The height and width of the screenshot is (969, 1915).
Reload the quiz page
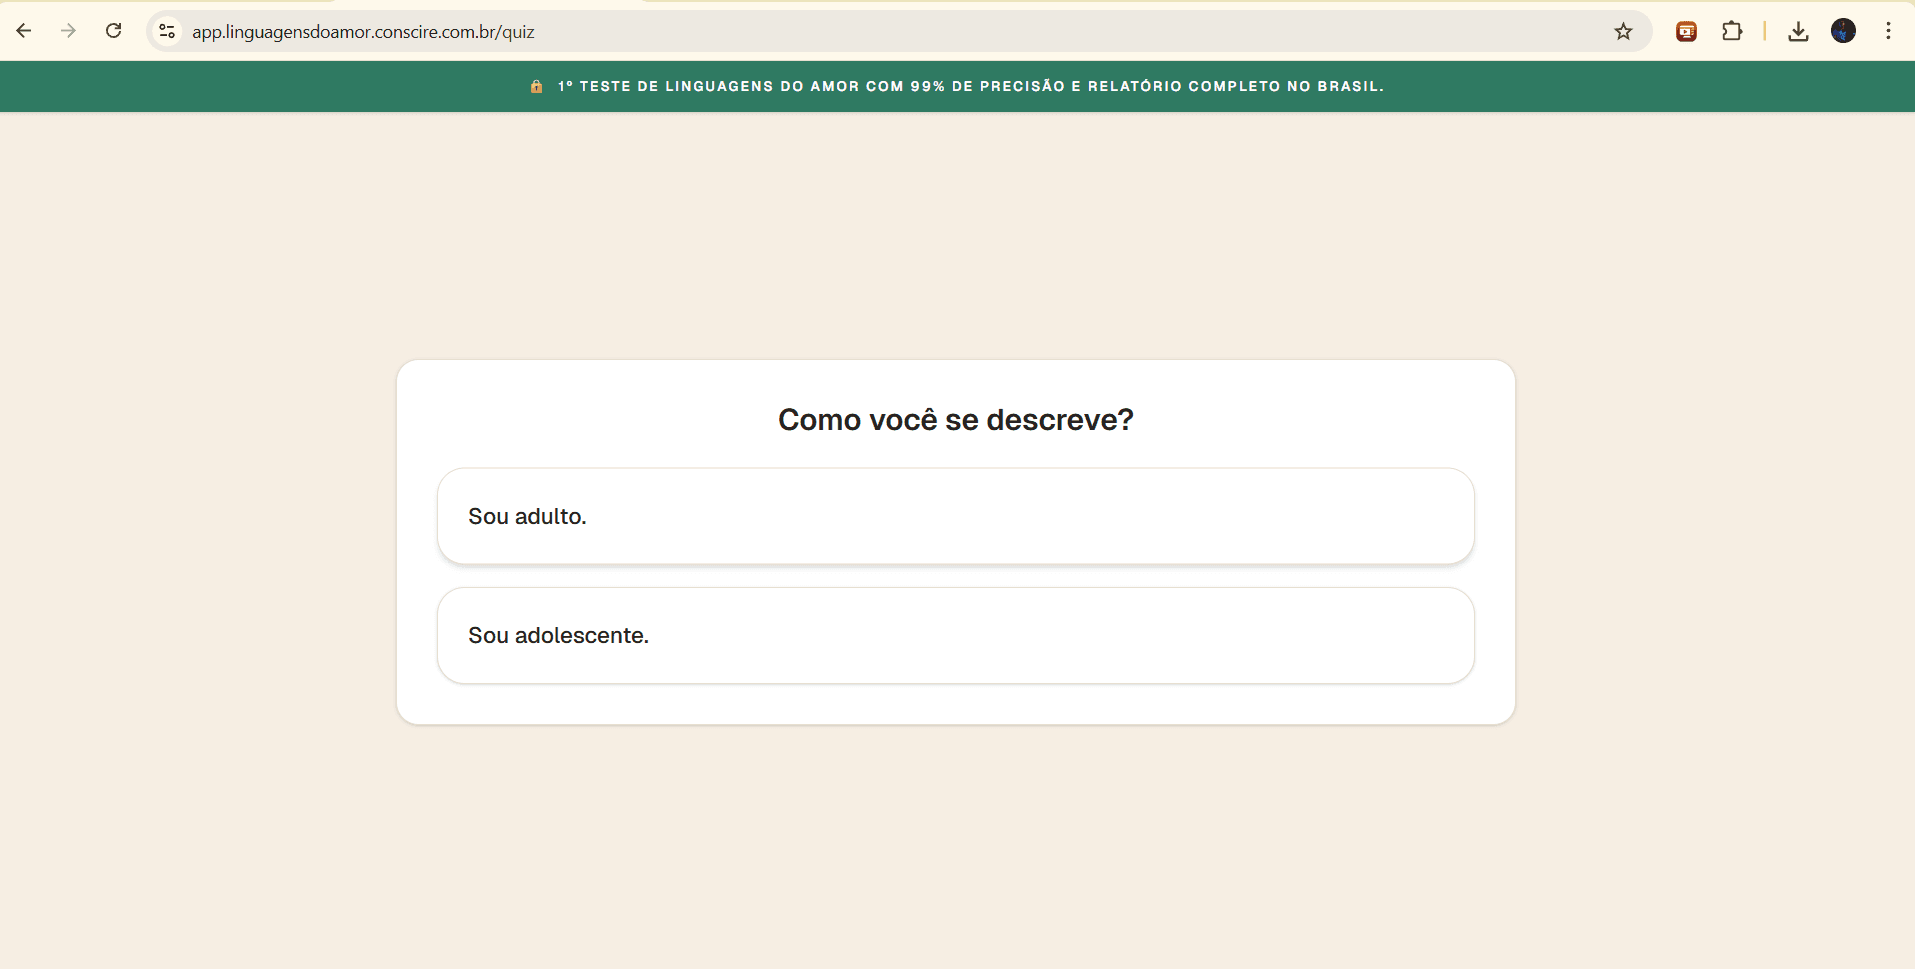(113, 31)
